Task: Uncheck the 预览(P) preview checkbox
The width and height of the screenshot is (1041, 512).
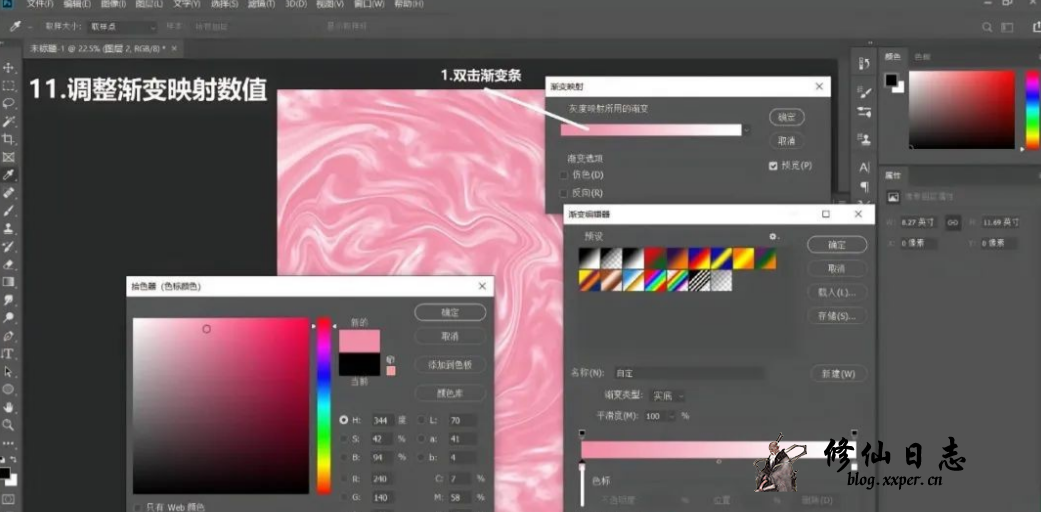Action: 773,165
